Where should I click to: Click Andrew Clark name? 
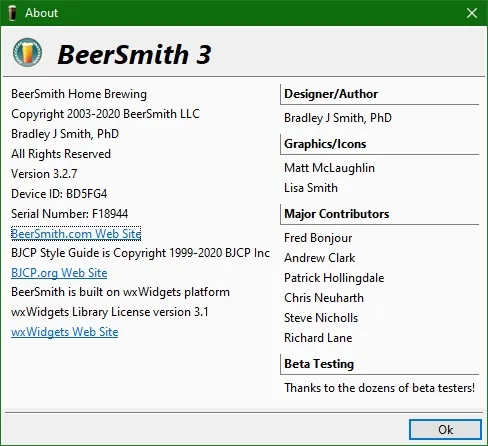tap(319, 258)
